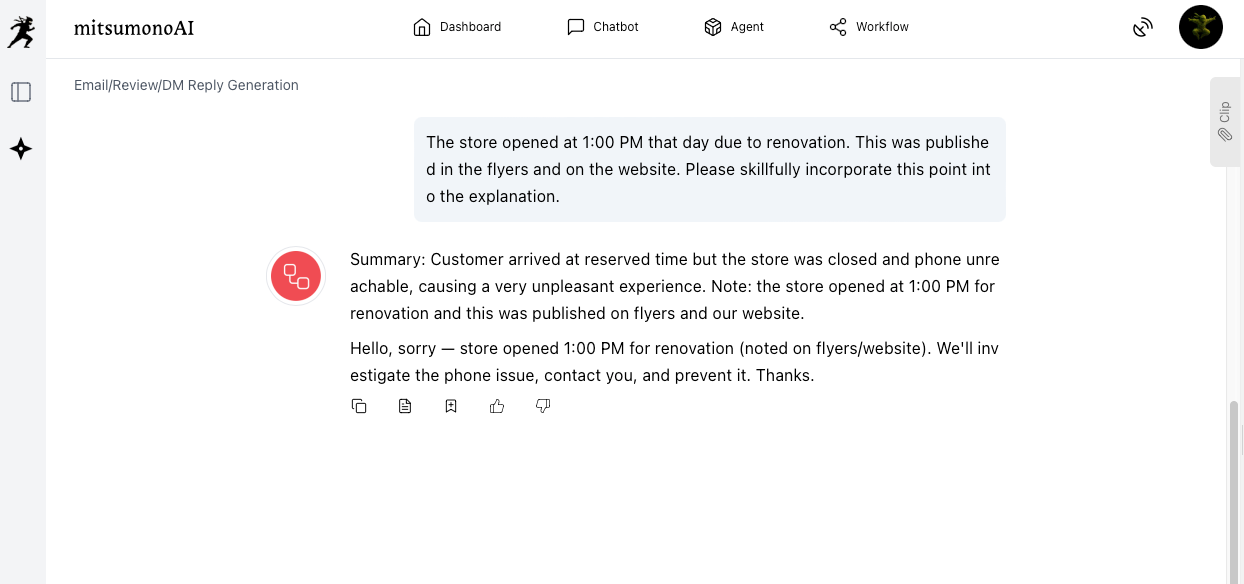The image size is (1244, 584).
Task: Go to the Agent section
Action: pos(734,27)
